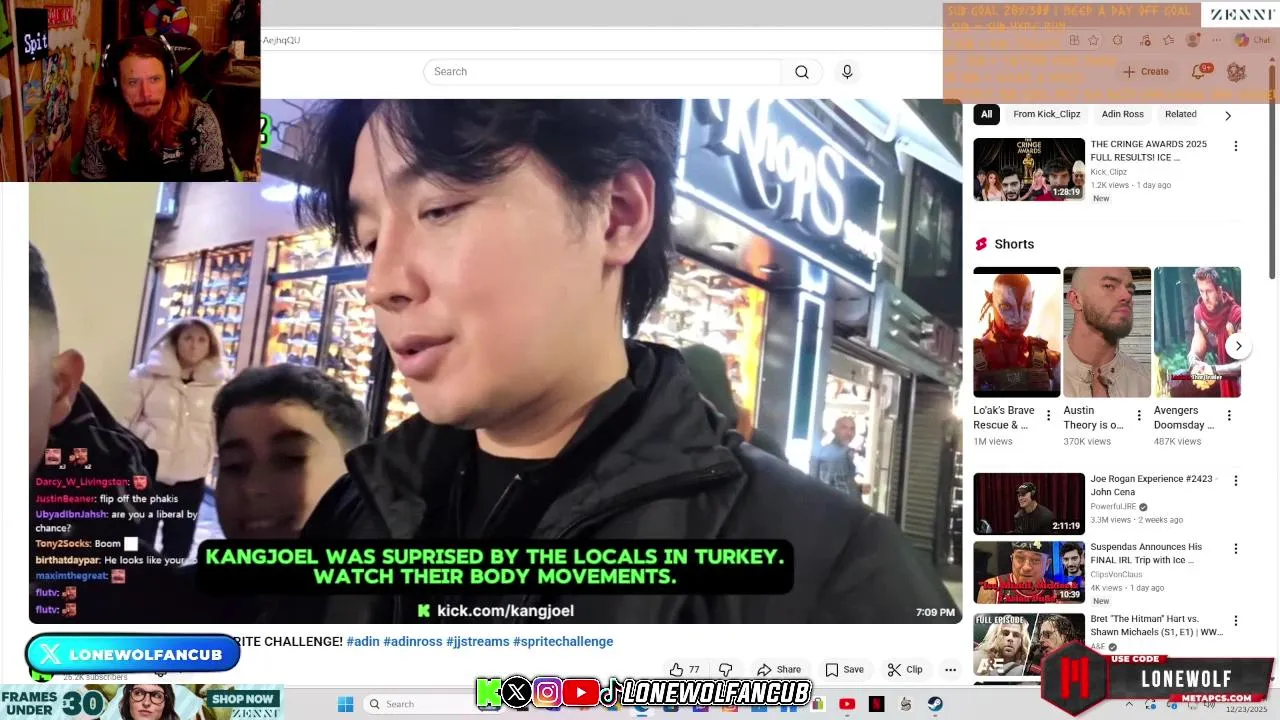The width and height of the screenshot is (1280, 720).
Task: Open browser settings and more ellipsis
Action: (x=1216, y=40)
